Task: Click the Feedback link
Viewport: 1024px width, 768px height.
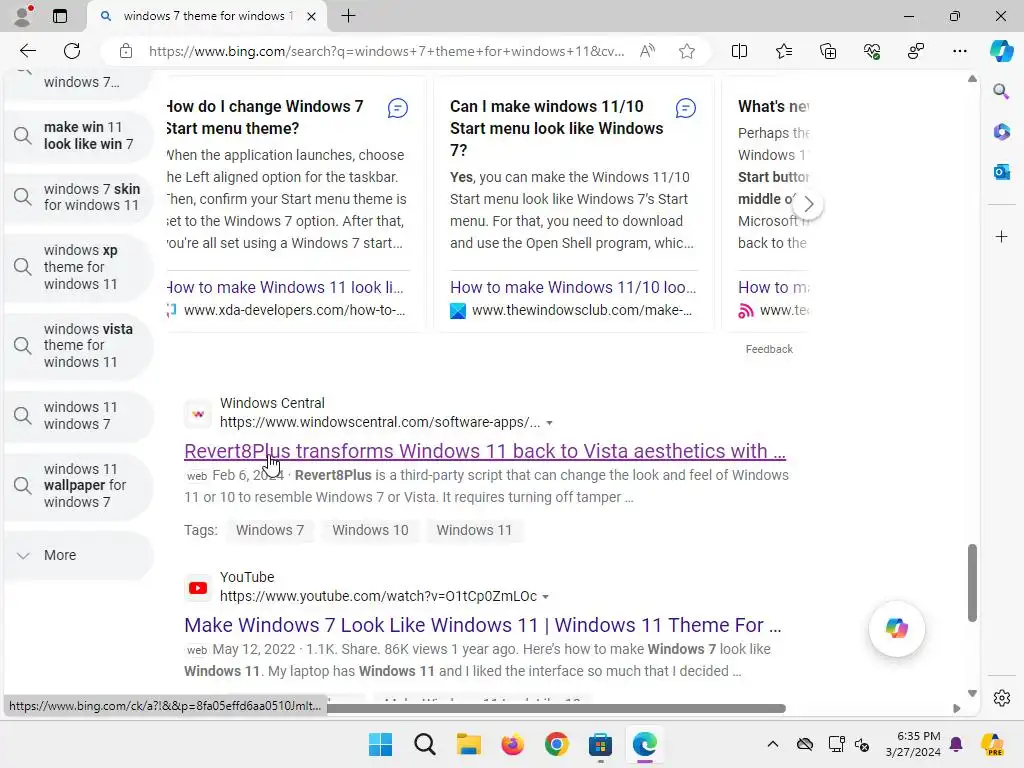Action: coord(769,349)
